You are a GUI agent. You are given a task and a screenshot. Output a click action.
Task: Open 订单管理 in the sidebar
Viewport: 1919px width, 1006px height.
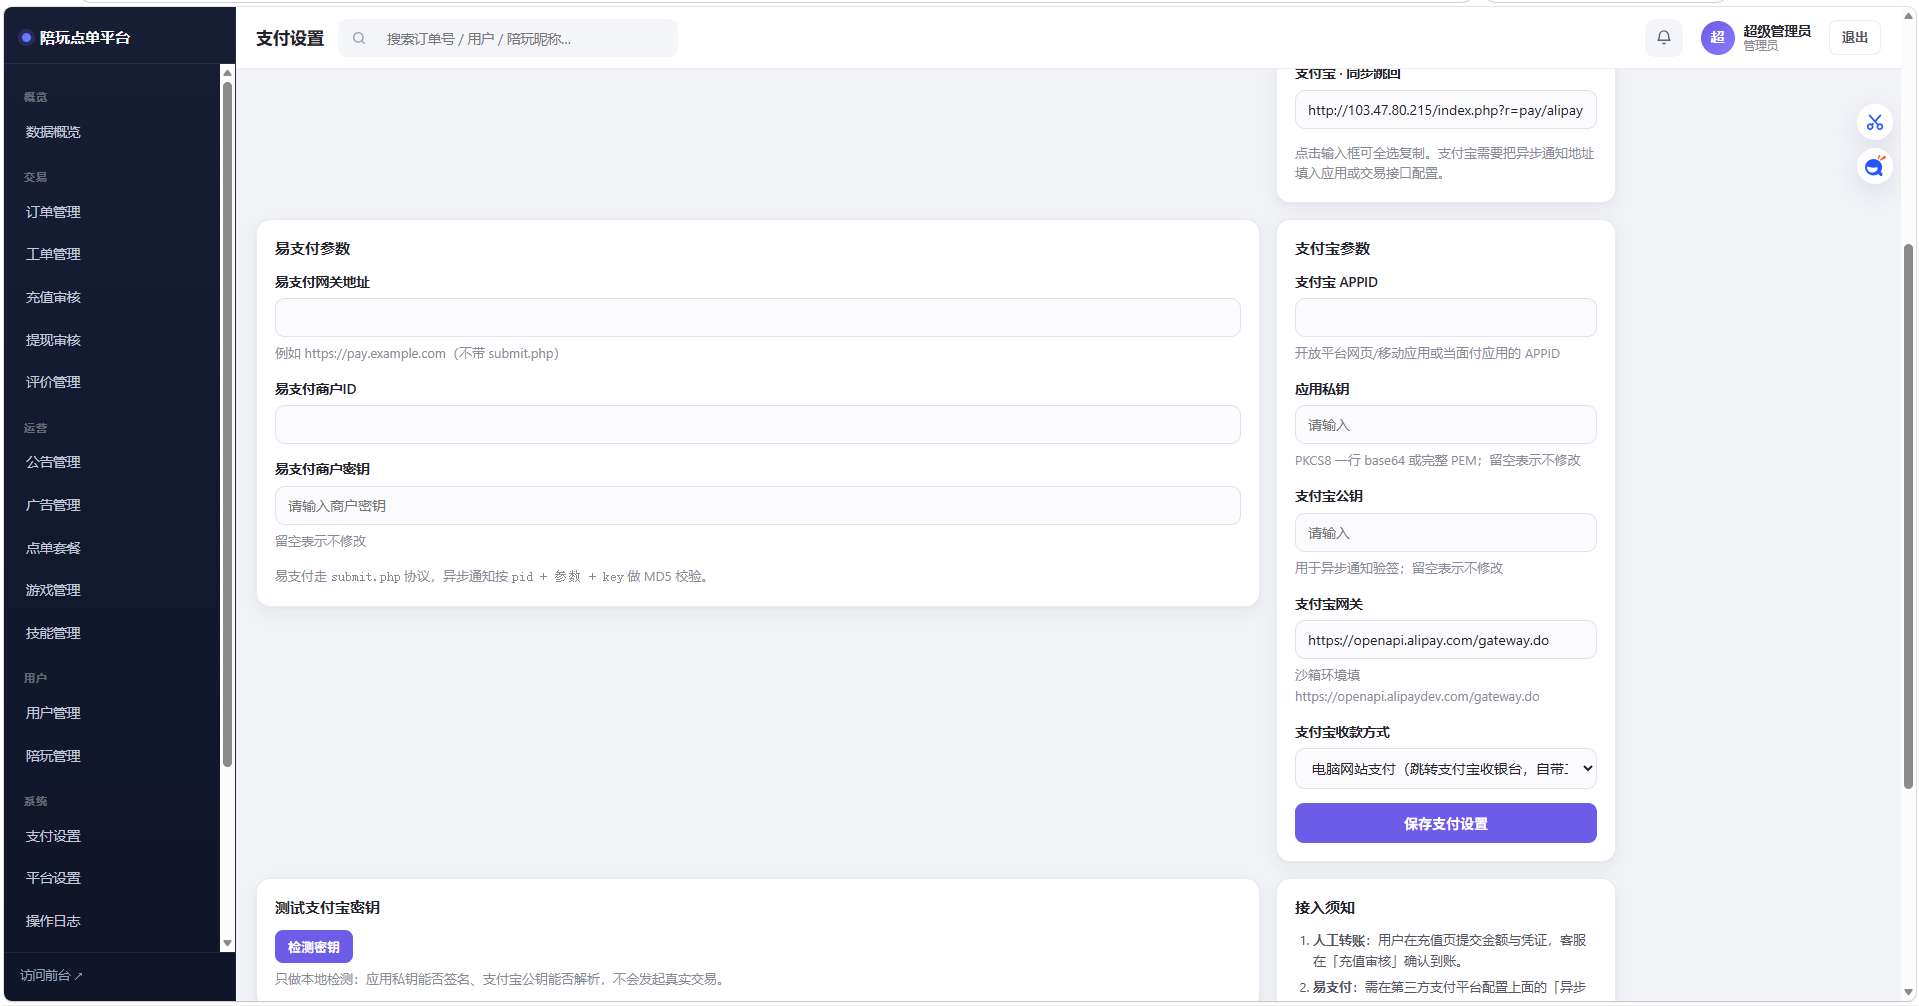pos(53,212)
